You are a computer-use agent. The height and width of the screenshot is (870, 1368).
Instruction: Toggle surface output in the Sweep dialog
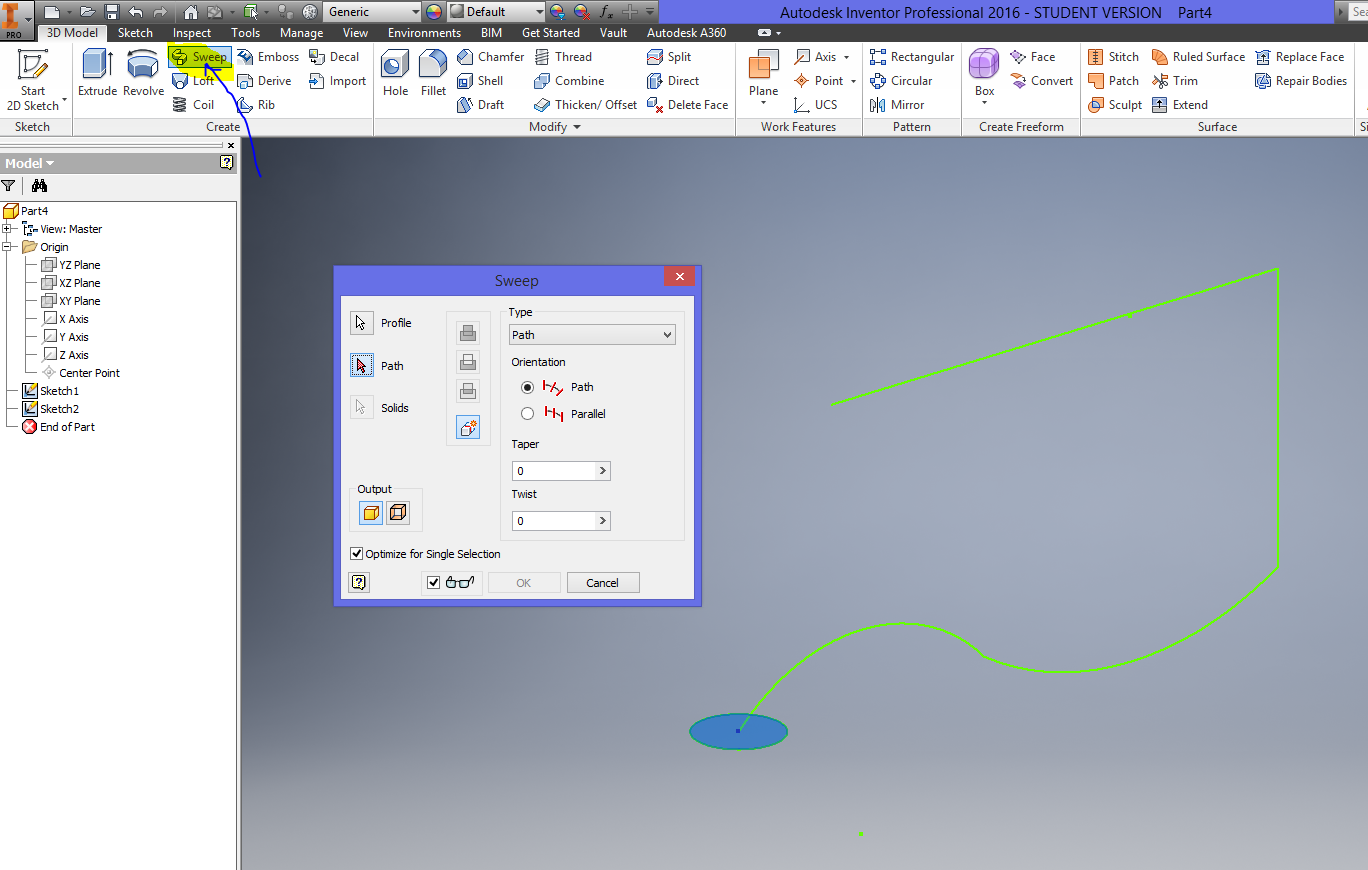pos(396,511)
